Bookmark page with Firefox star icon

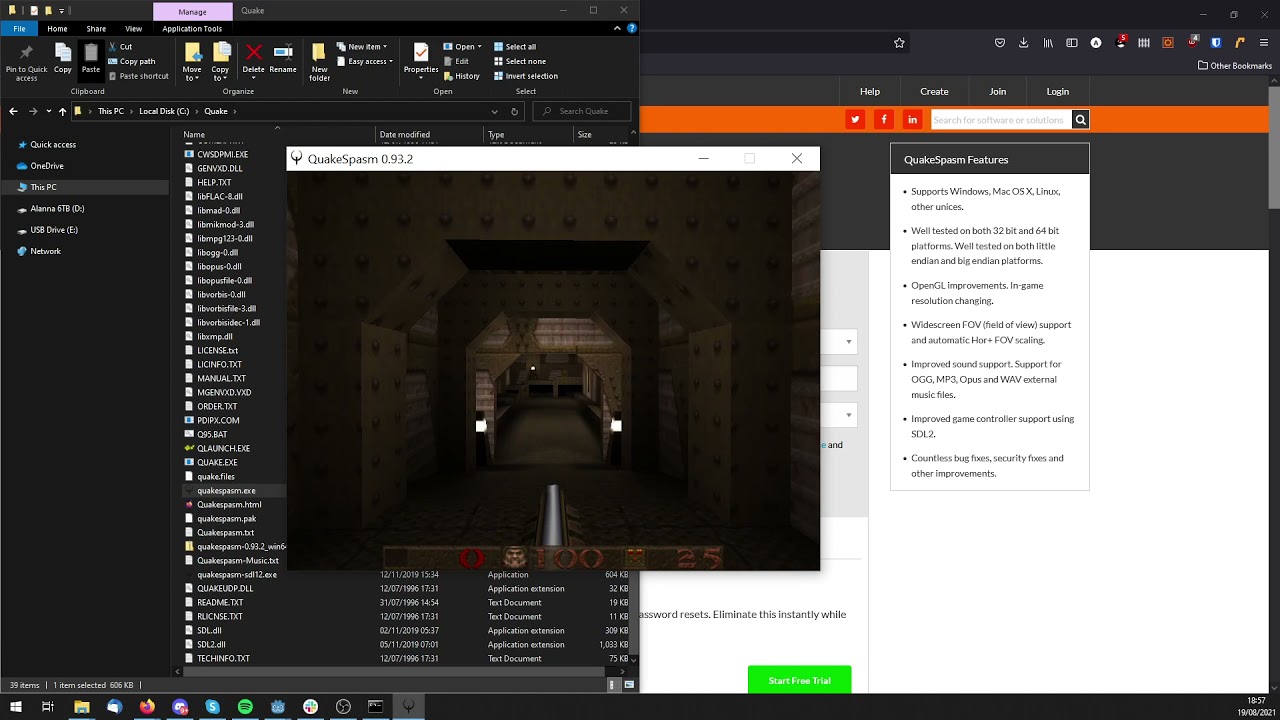[899, 43]
